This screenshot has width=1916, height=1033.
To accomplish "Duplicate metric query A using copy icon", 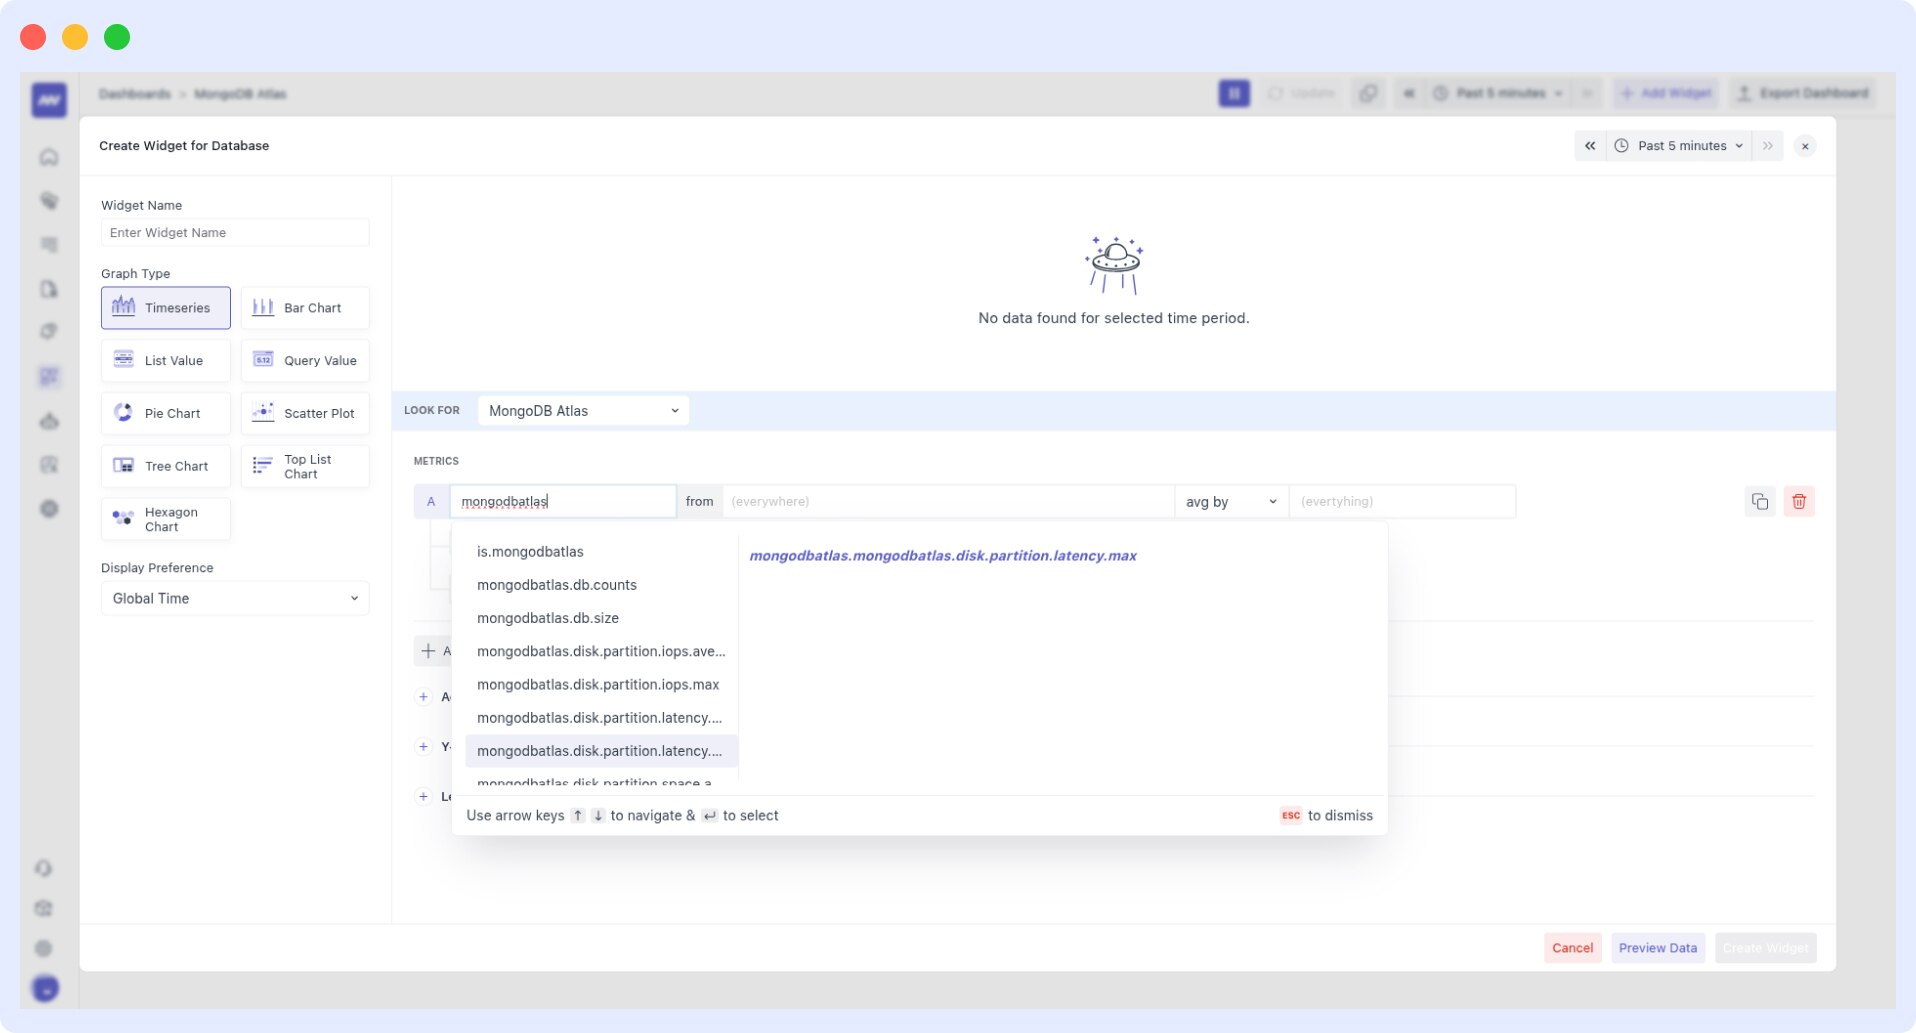I will click(1760, 501).
